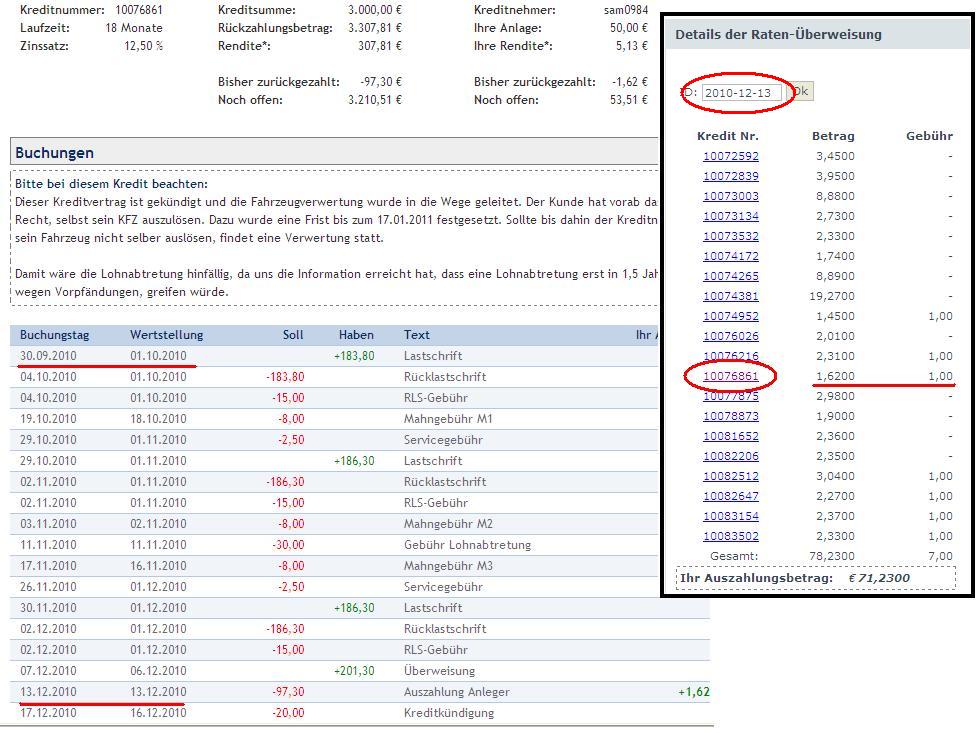Open credit link 10073532

730,236
